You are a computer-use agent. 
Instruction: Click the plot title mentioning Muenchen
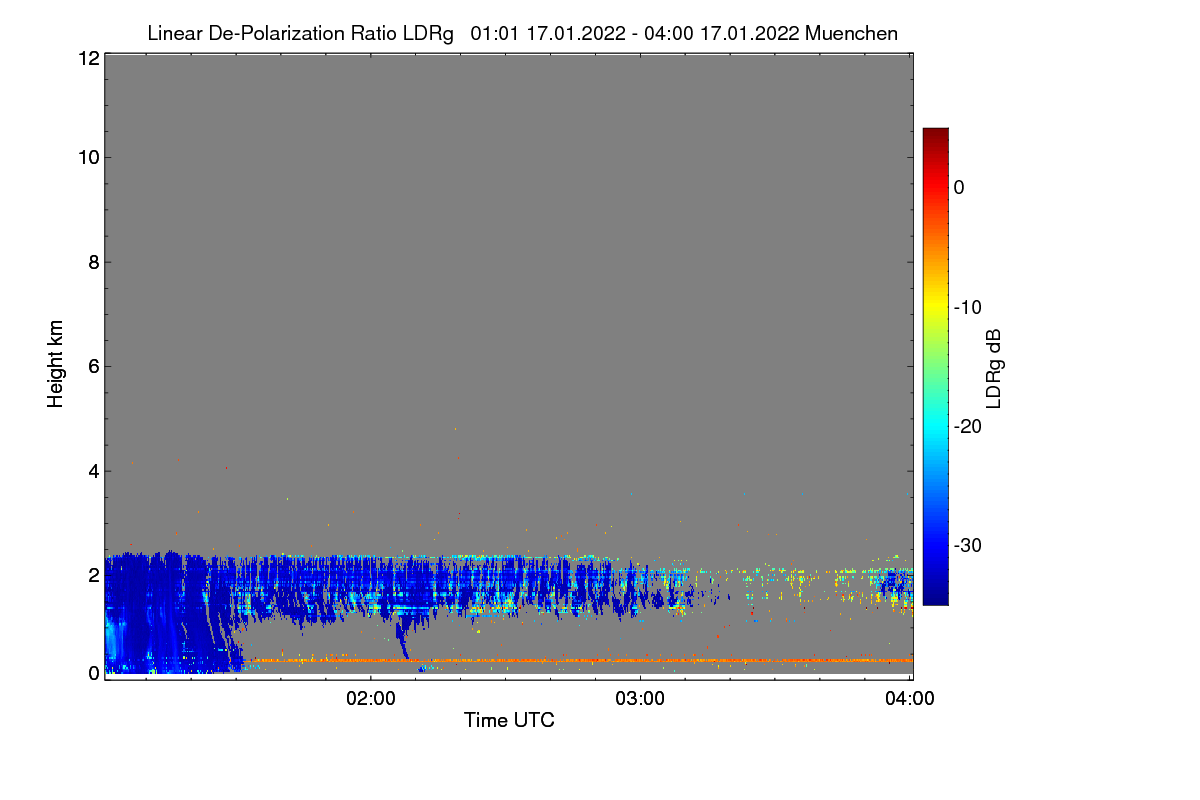point(522,33)
